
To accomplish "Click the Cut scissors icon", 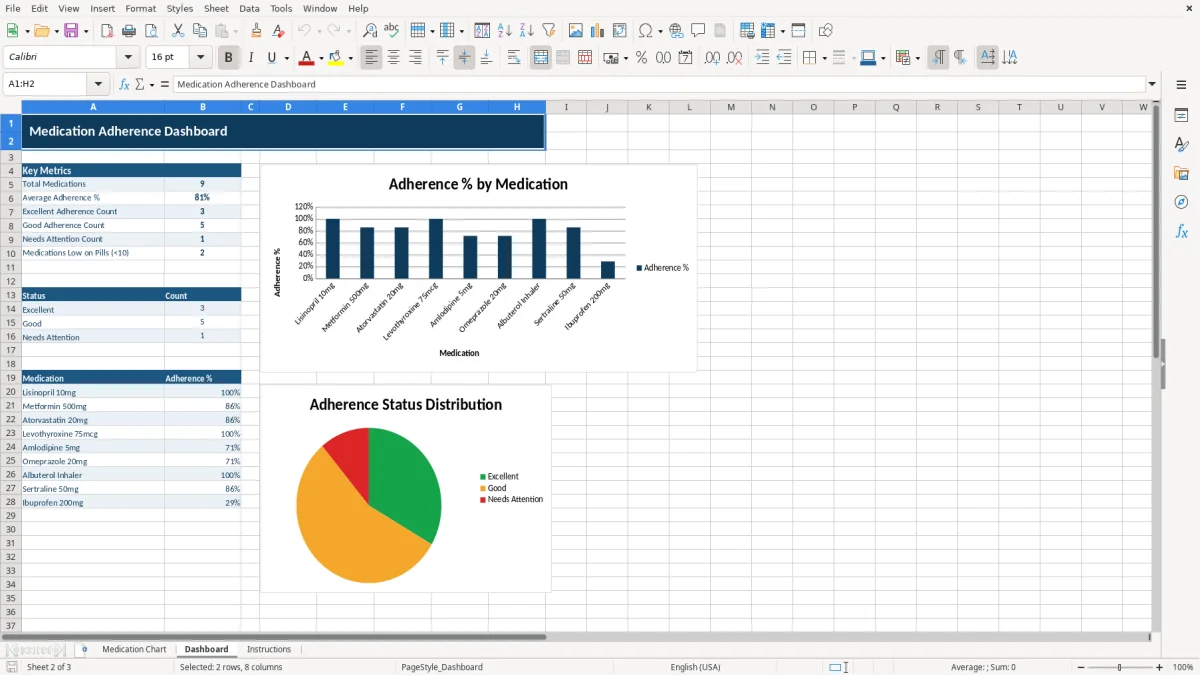I will [x=178, y=31].
